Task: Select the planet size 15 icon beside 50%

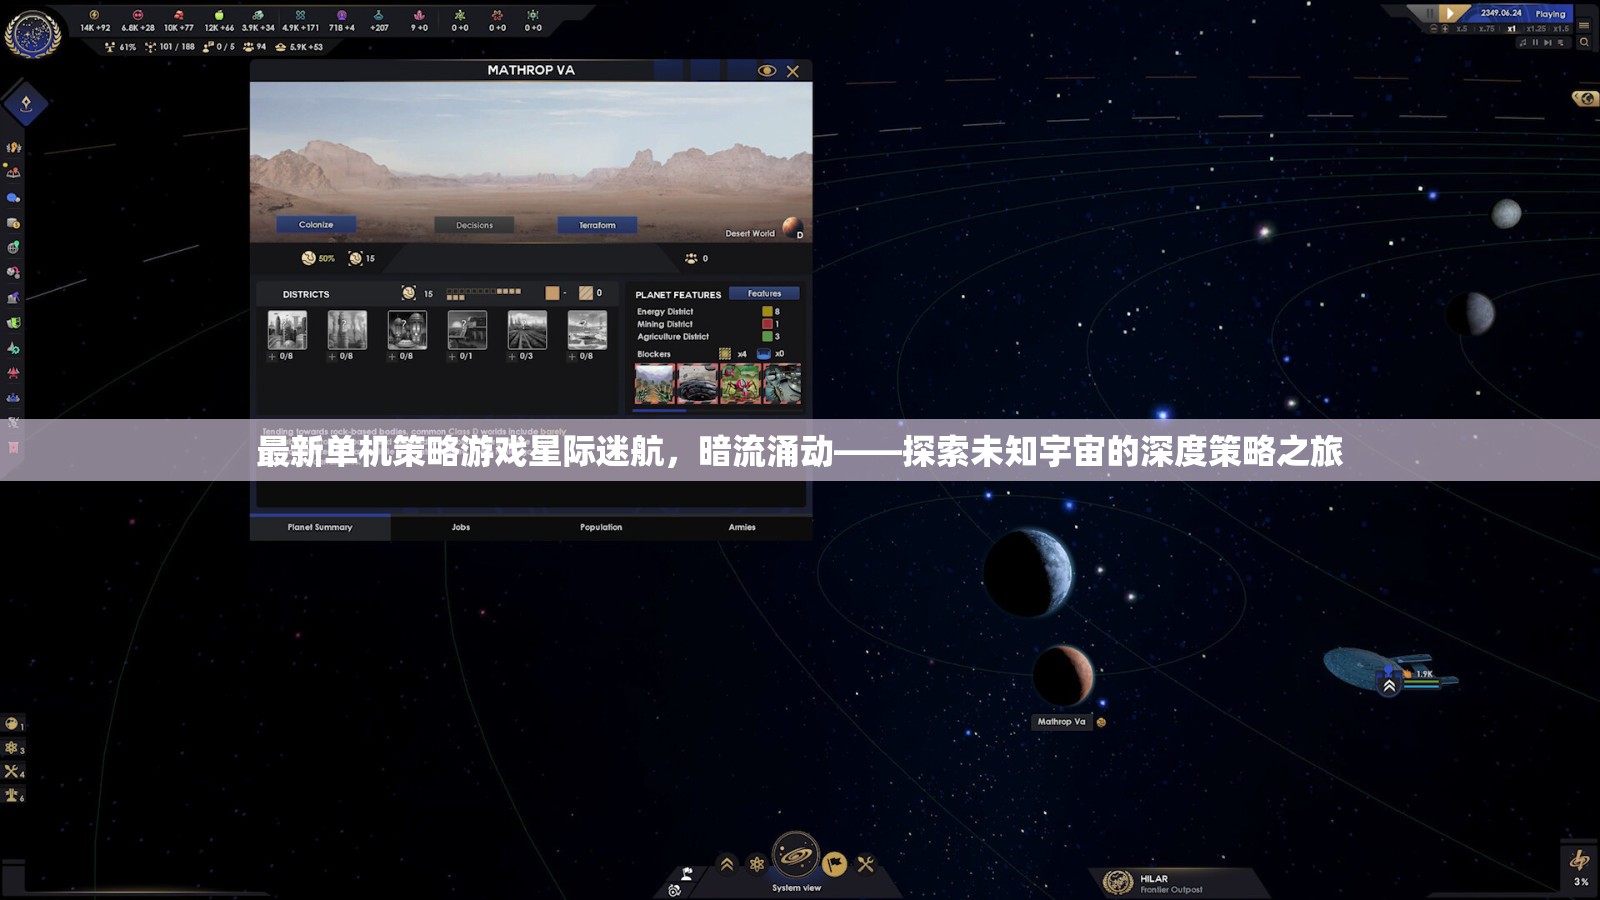Action: tap(355, 258)
